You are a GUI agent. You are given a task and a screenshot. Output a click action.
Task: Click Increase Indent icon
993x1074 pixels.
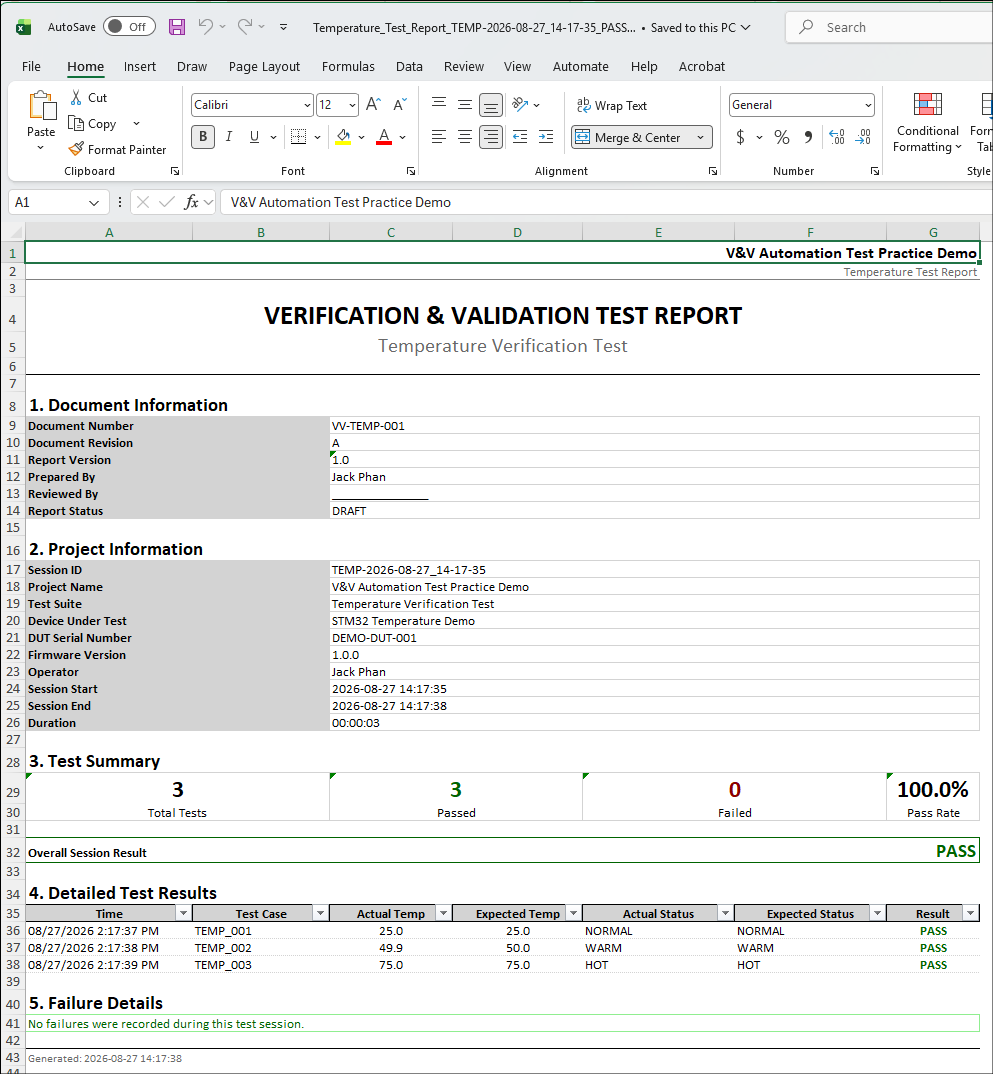click(x=546, y=137)
